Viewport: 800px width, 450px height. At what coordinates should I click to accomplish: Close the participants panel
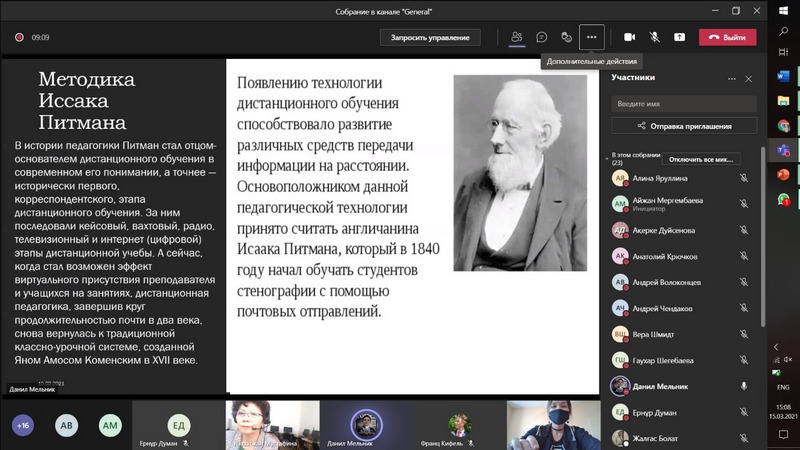point(748,79)
